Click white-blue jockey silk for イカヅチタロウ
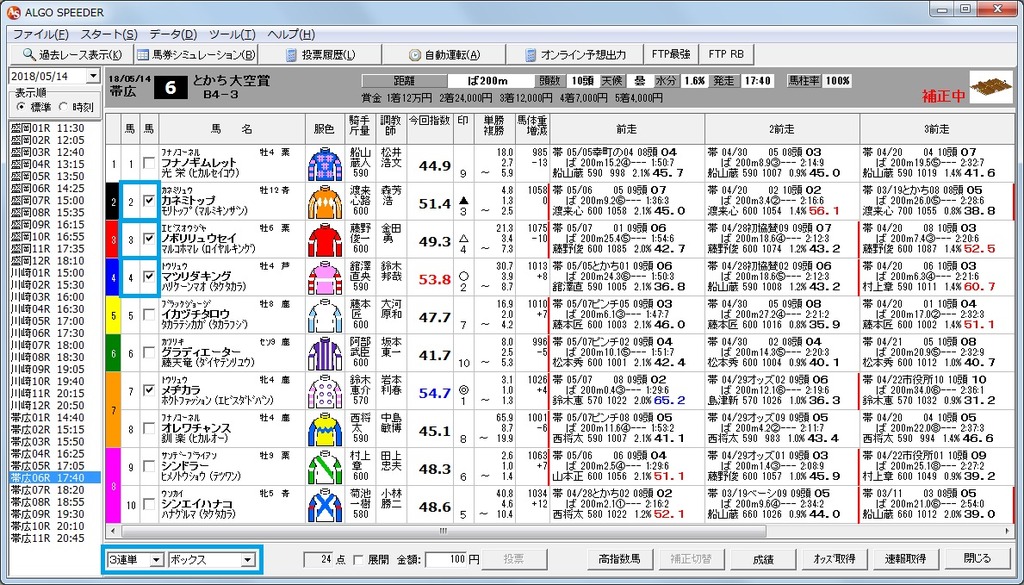This screenshot has height=585, width=1024. (325, 316)
